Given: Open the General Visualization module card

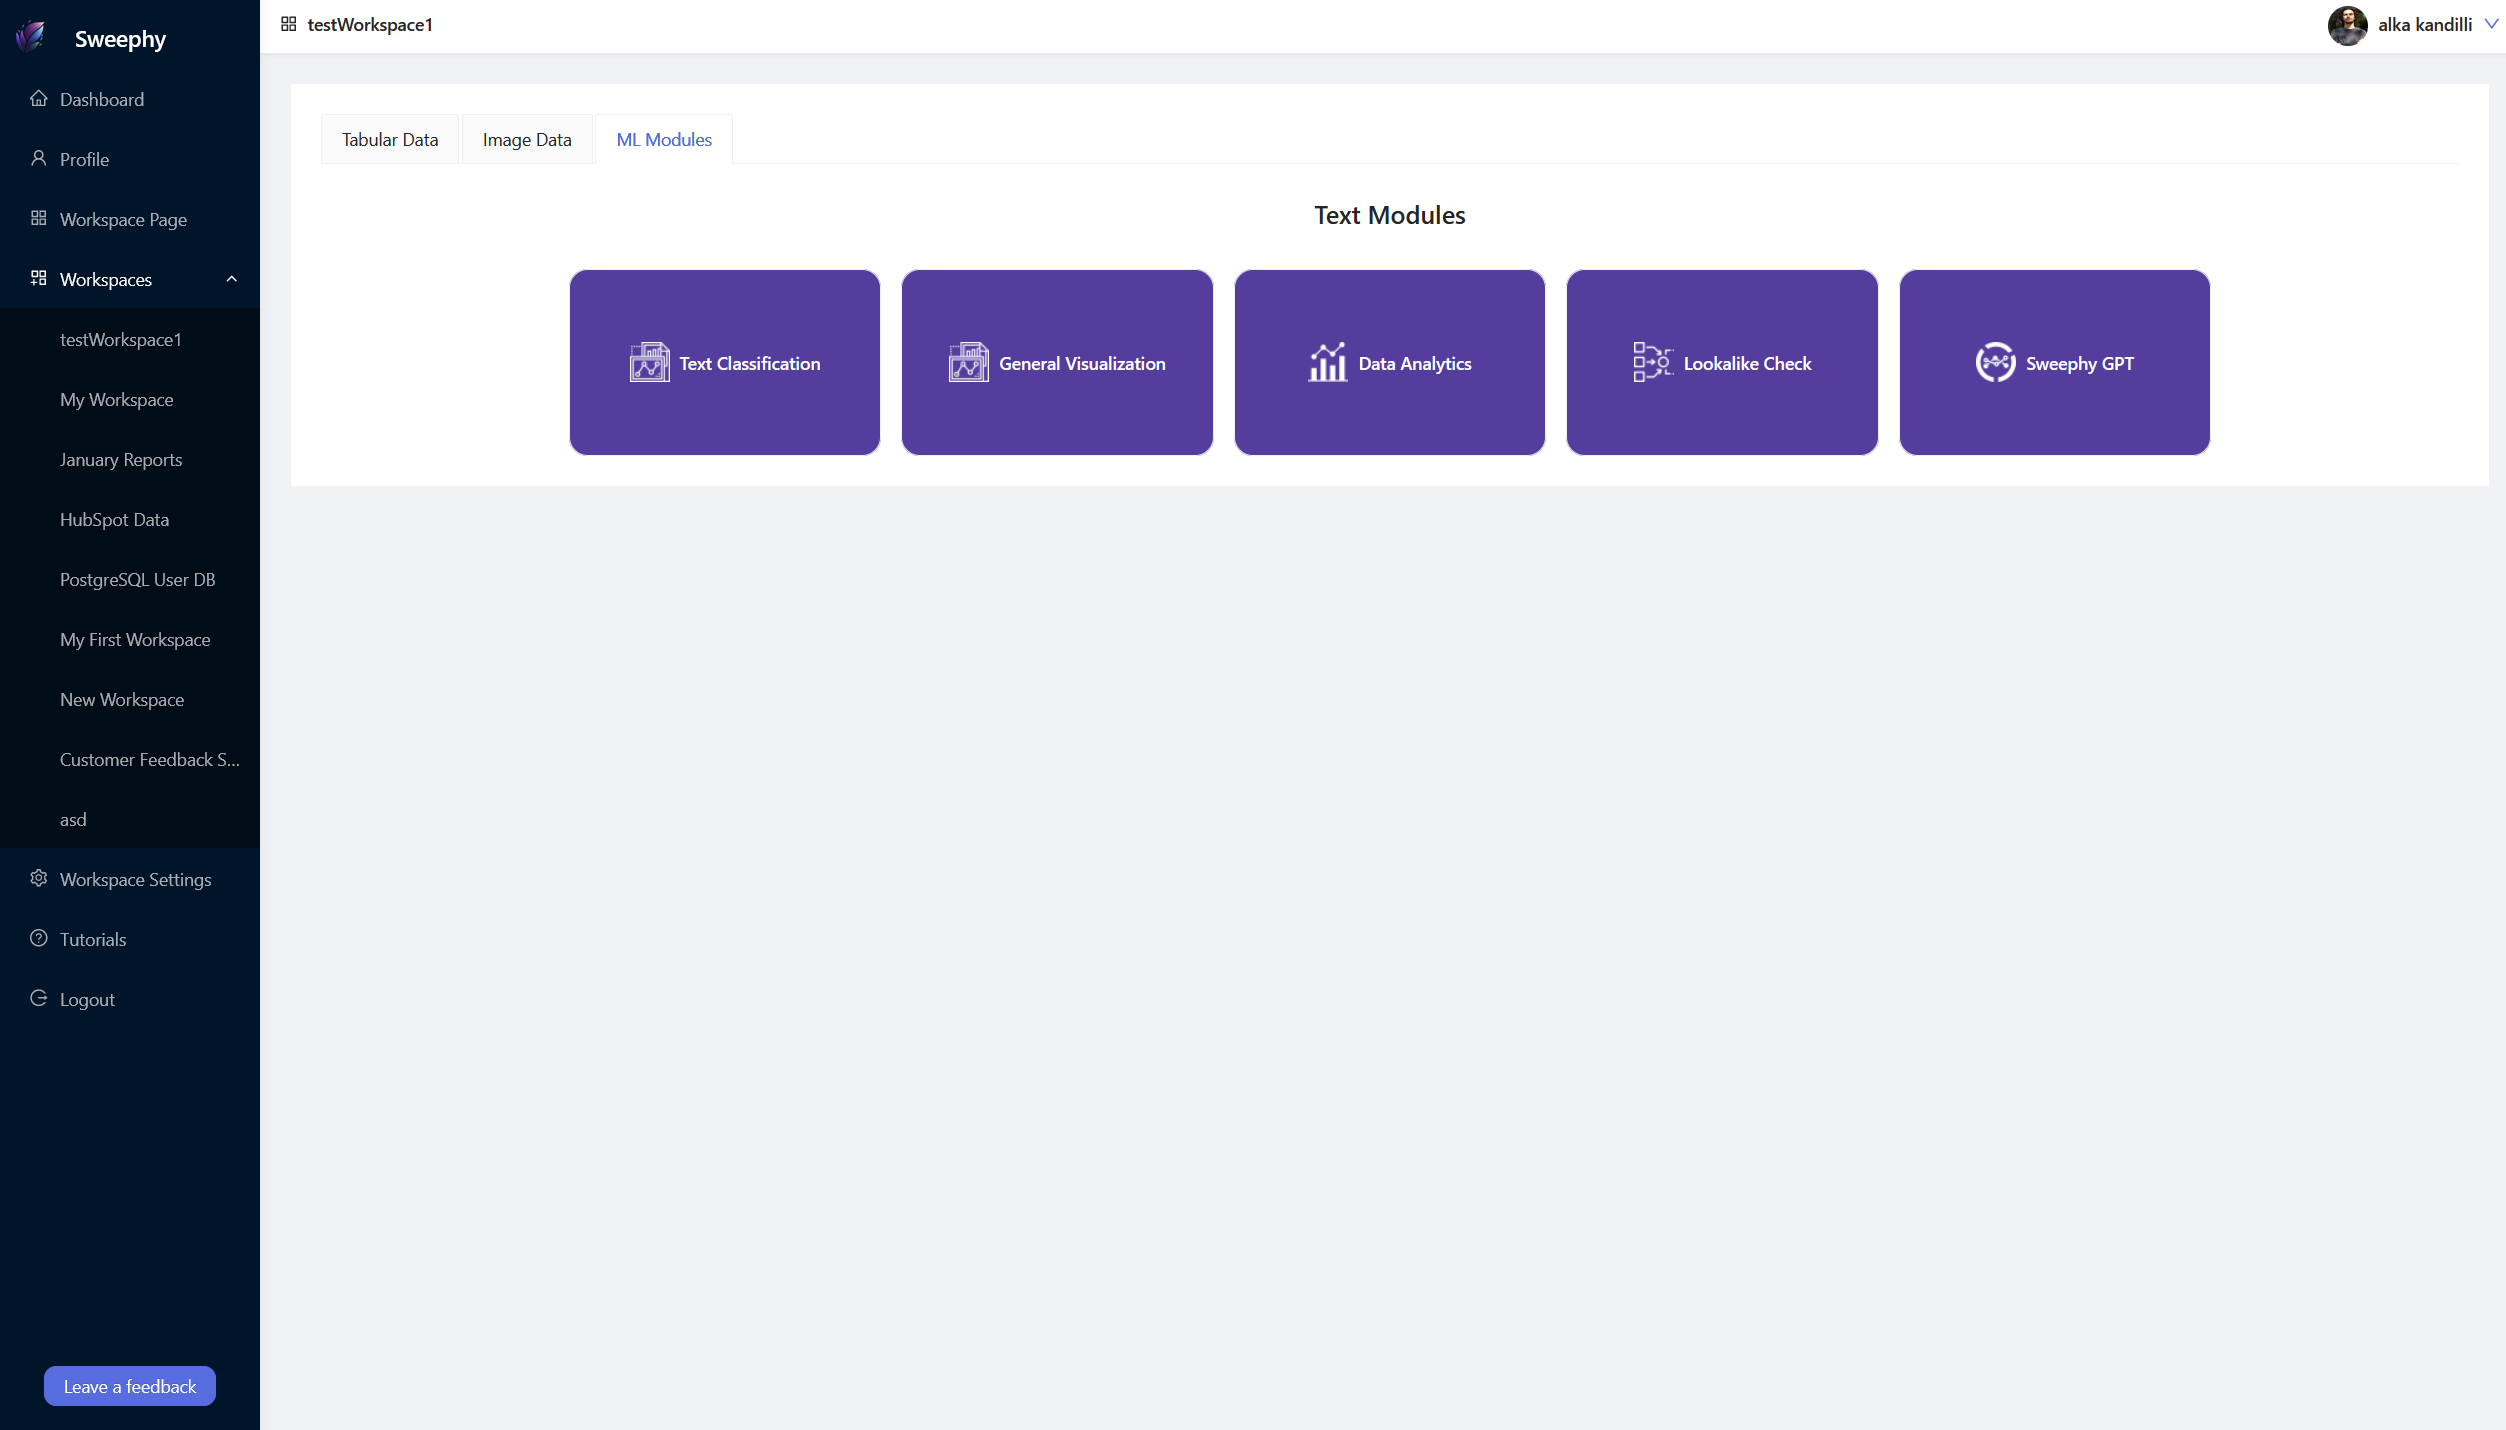Looking at the screenshot, I should point(1057,362).
